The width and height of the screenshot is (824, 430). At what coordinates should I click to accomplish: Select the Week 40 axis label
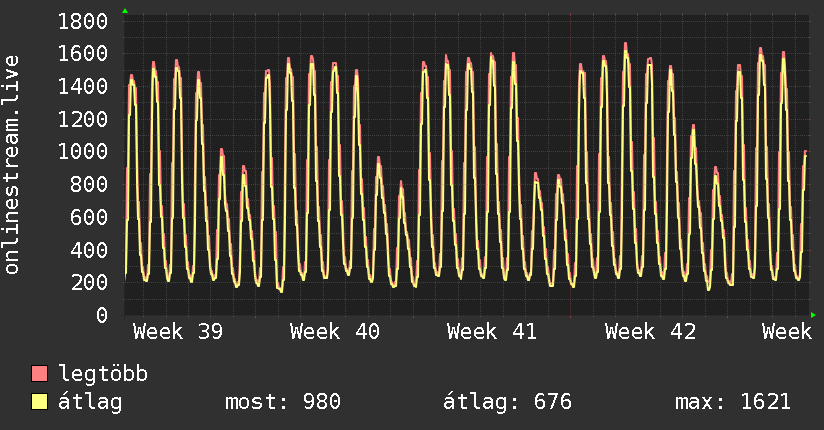(x=335, y=332)
